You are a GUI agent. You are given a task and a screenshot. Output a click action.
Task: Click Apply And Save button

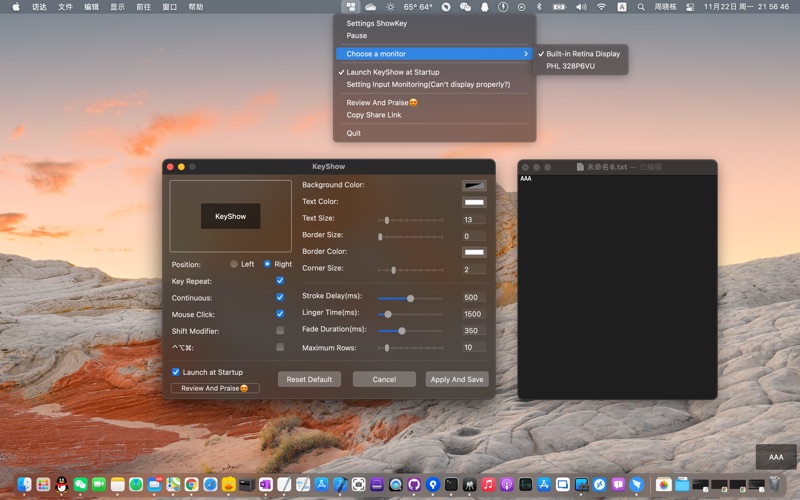point(457,379)
